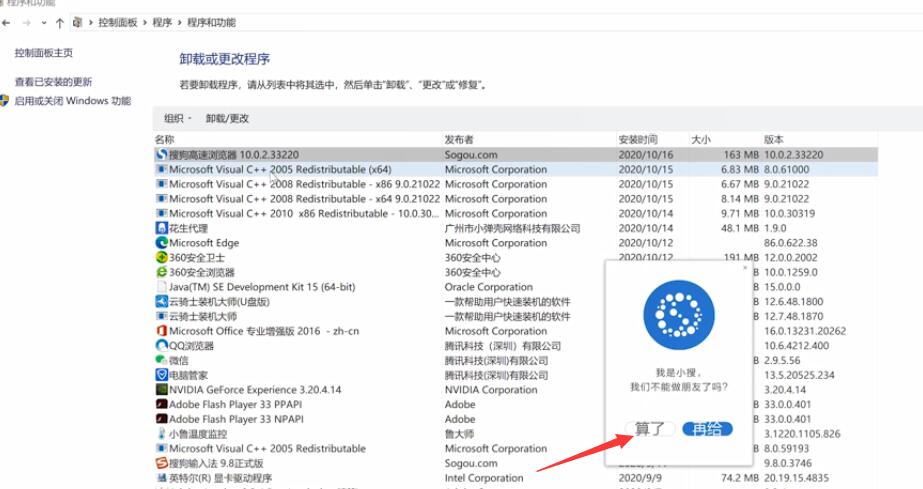Click publisher 鲁大师

click(459, 434)
